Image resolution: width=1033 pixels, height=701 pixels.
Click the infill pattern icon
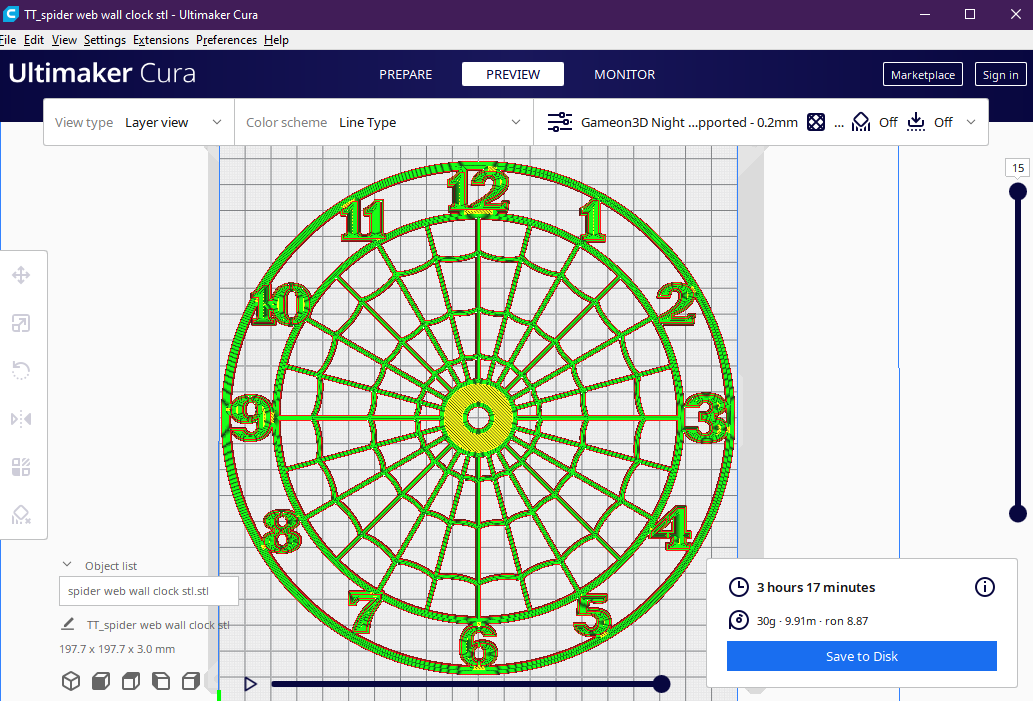(x=816, y=122)
